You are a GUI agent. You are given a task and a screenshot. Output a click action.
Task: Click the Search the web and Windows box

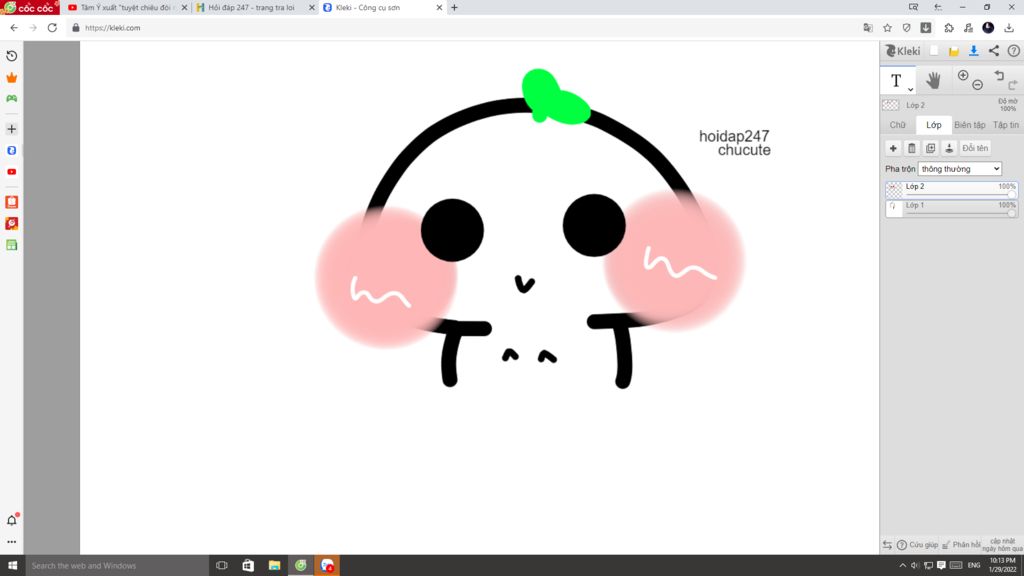click(x=116, y=566)
